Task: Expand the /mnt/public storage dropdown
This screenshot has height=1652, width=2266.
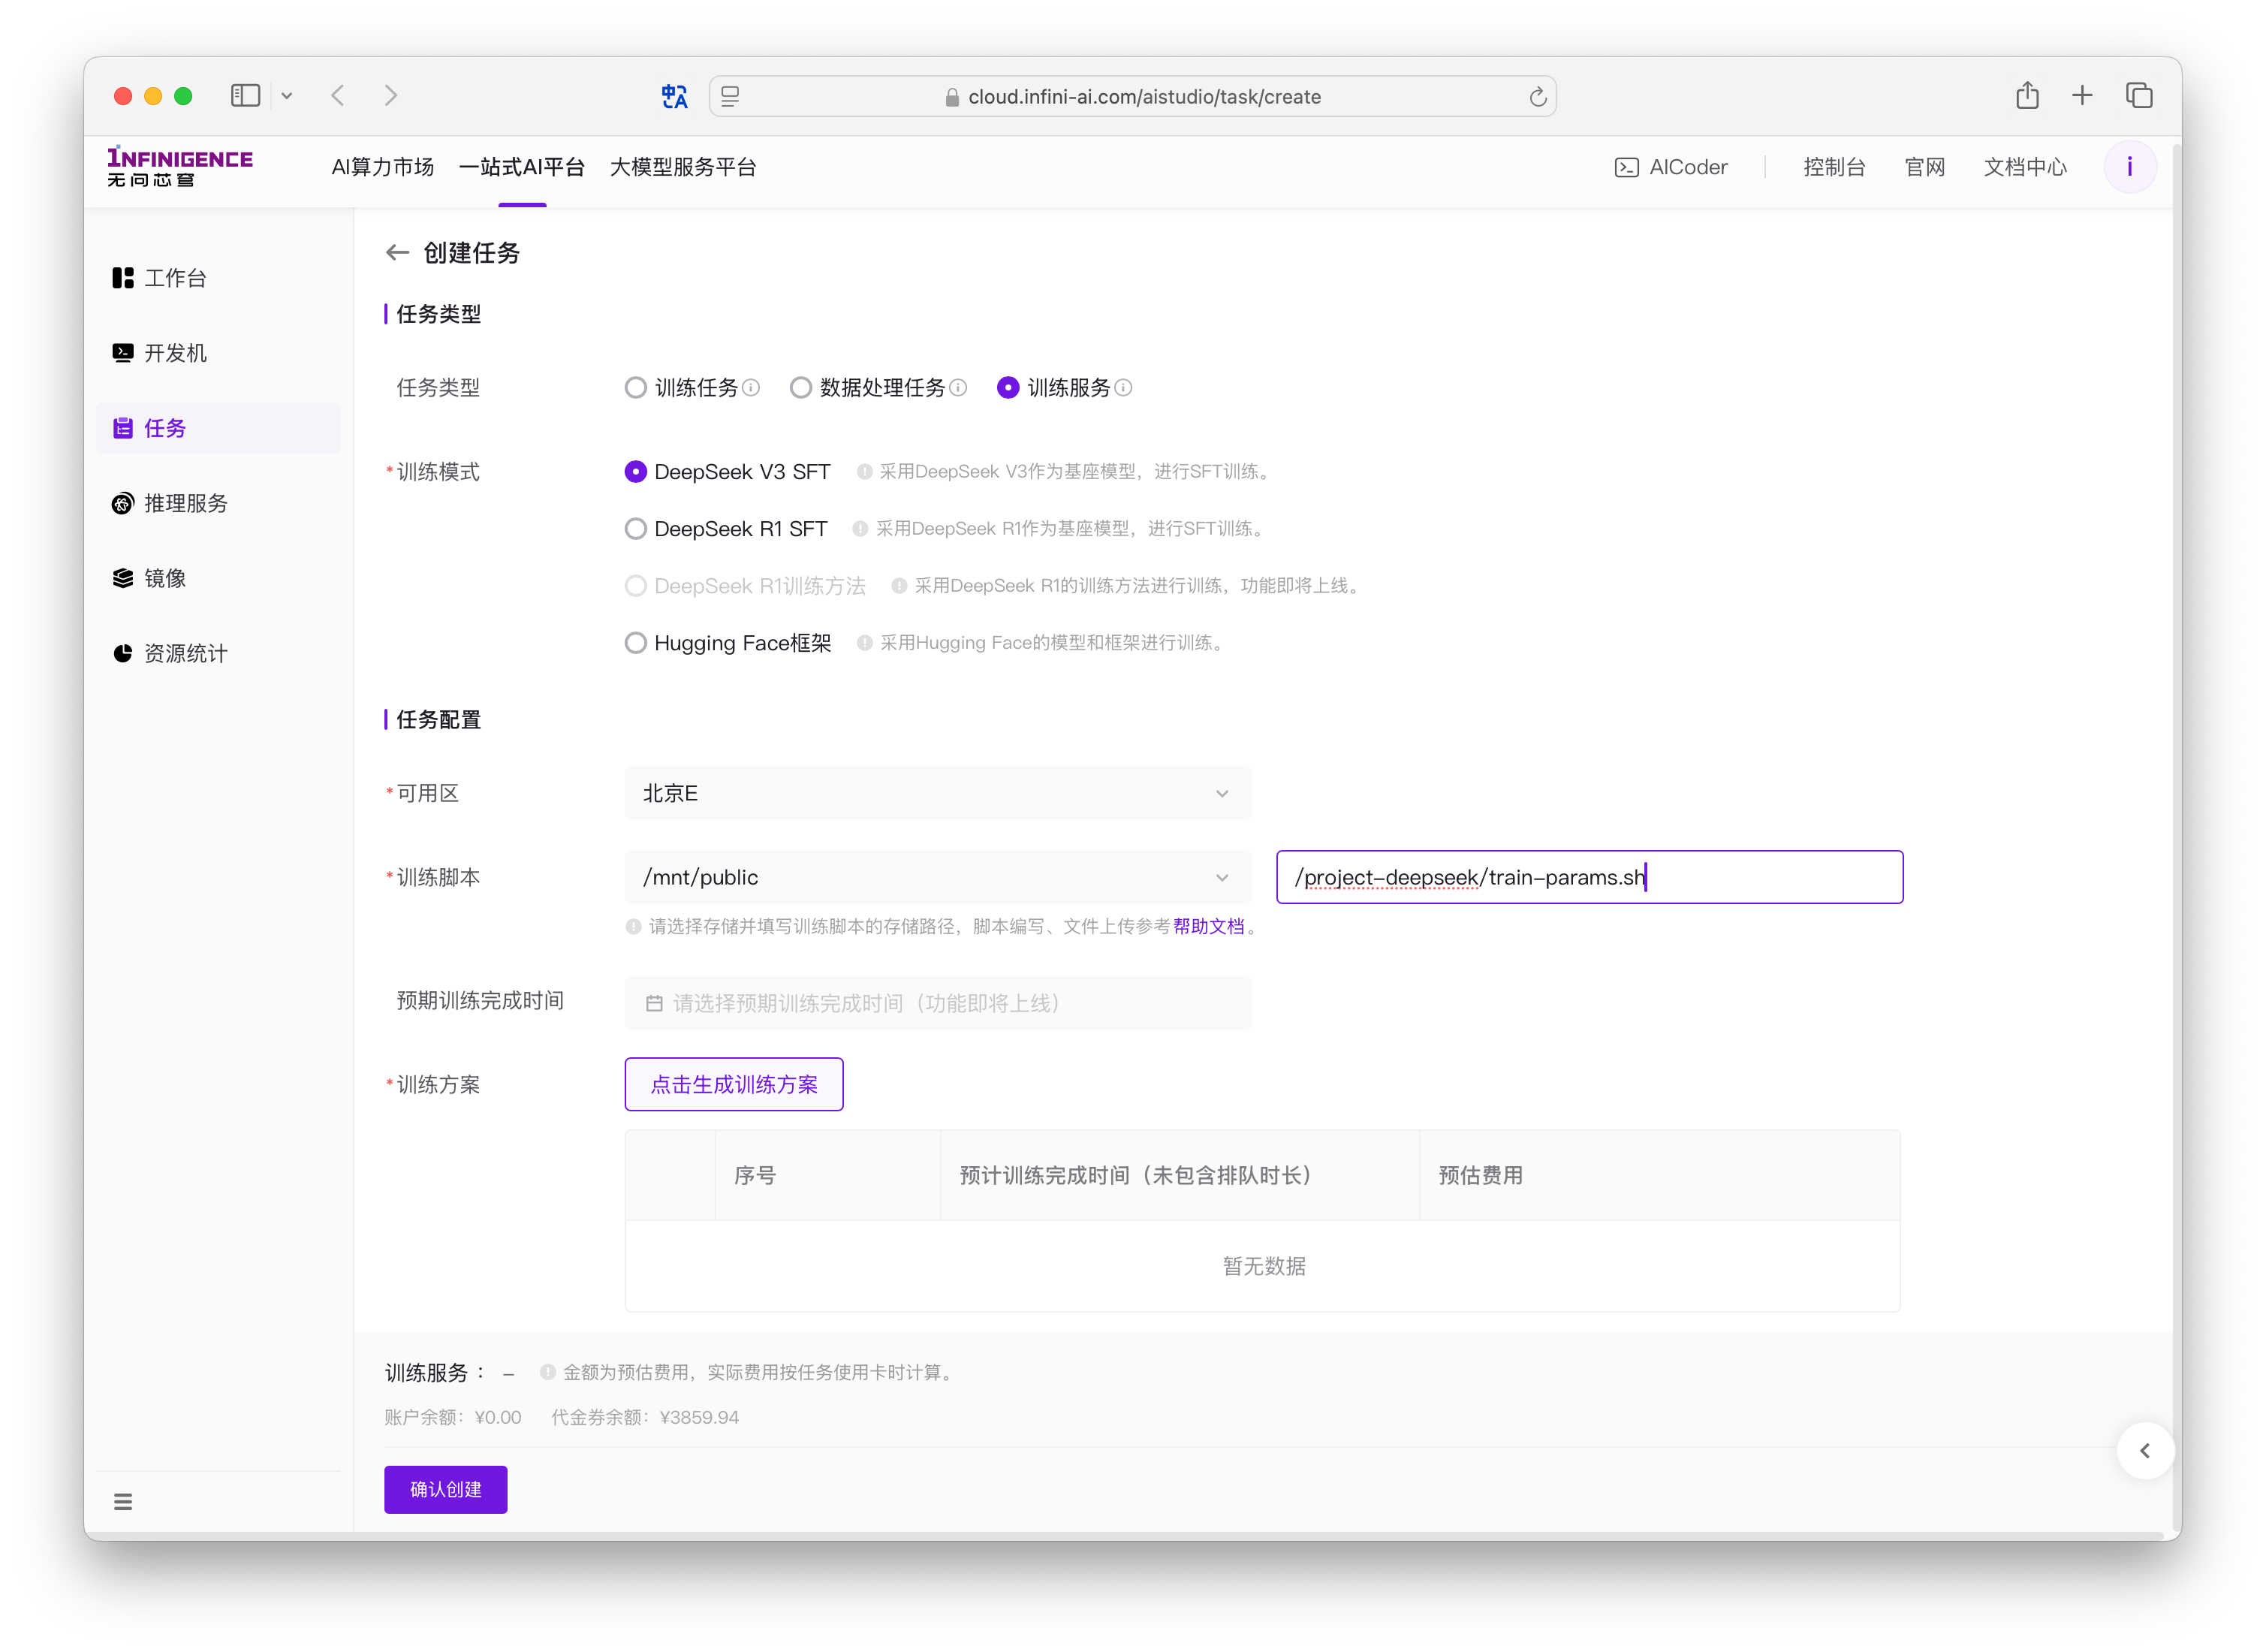Action: (x=938, y=878)
